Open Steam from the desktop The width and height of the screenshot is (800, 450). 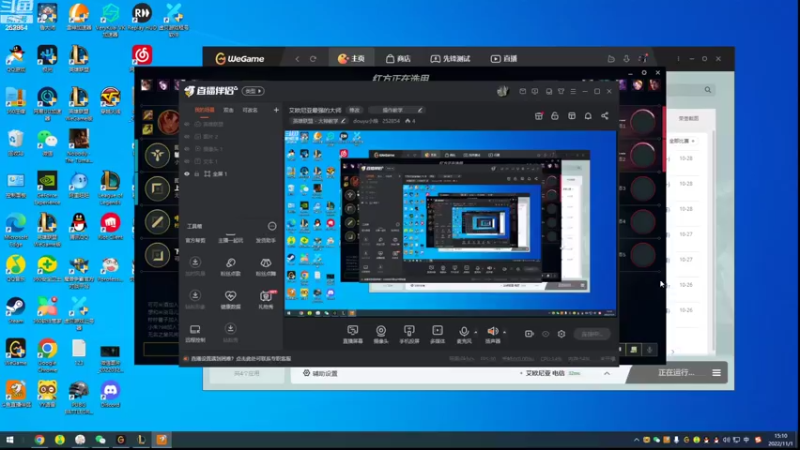15,311
